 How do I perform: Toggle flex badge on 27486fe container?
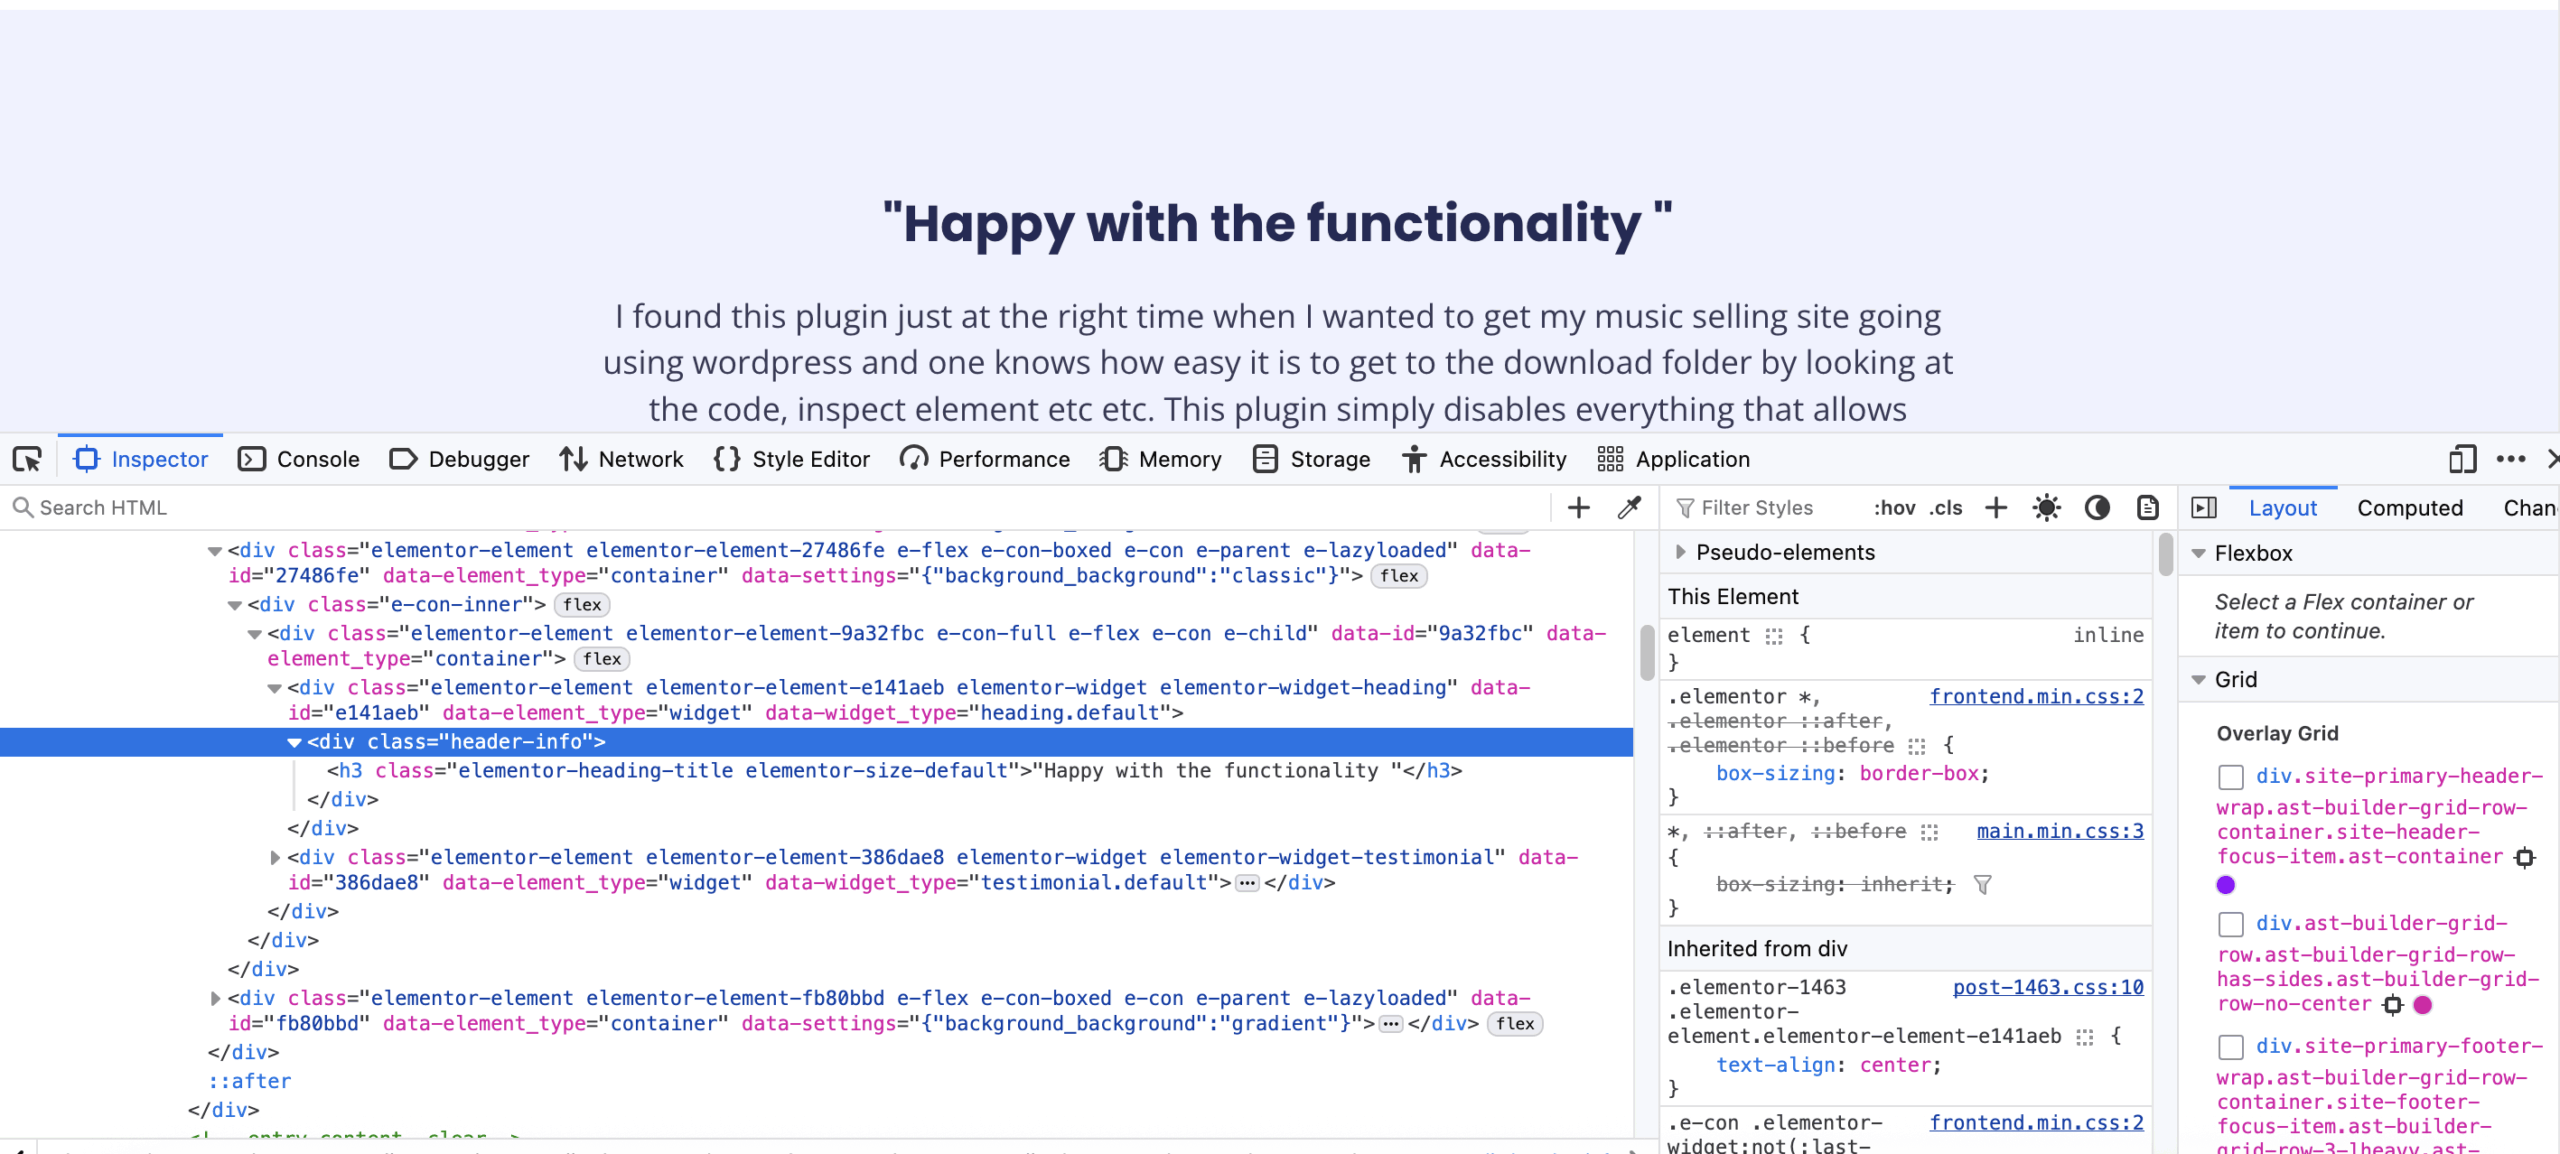1399,576
